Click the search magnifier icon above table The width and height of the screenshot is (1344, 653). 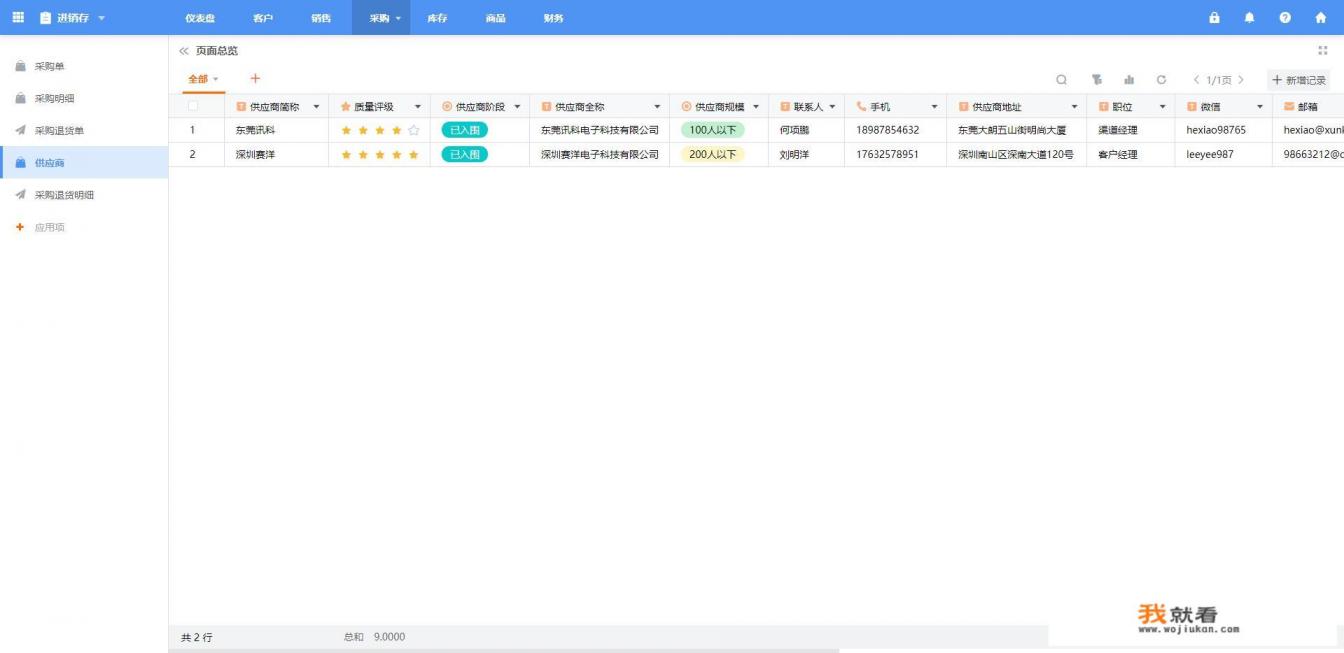tap(1061, 80)
